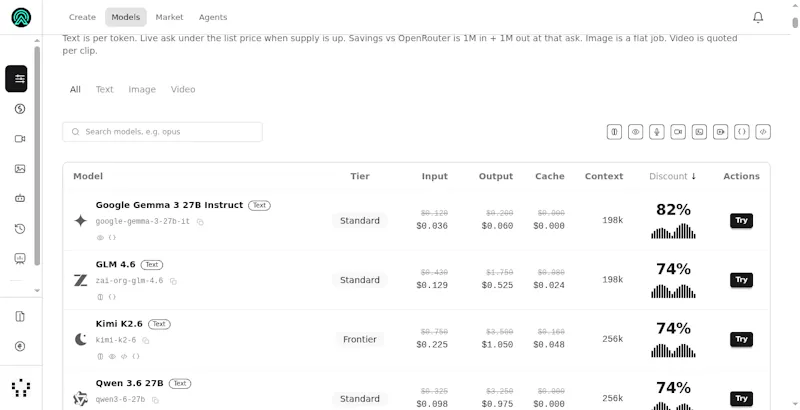The height and width of the screenshot is (410, 800).
Task: Click the eye capability icon under Kimi K2.6
Action: pos(112,356)
